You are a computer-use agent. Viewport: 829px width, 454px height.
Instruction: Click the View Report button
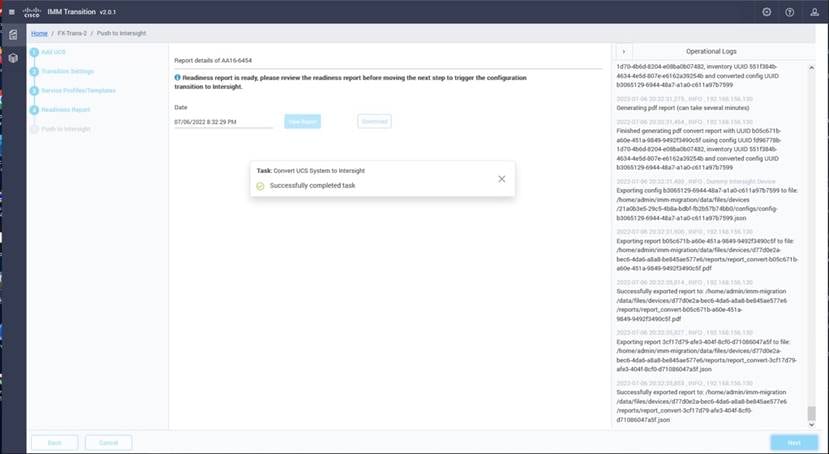pos(302,122)
